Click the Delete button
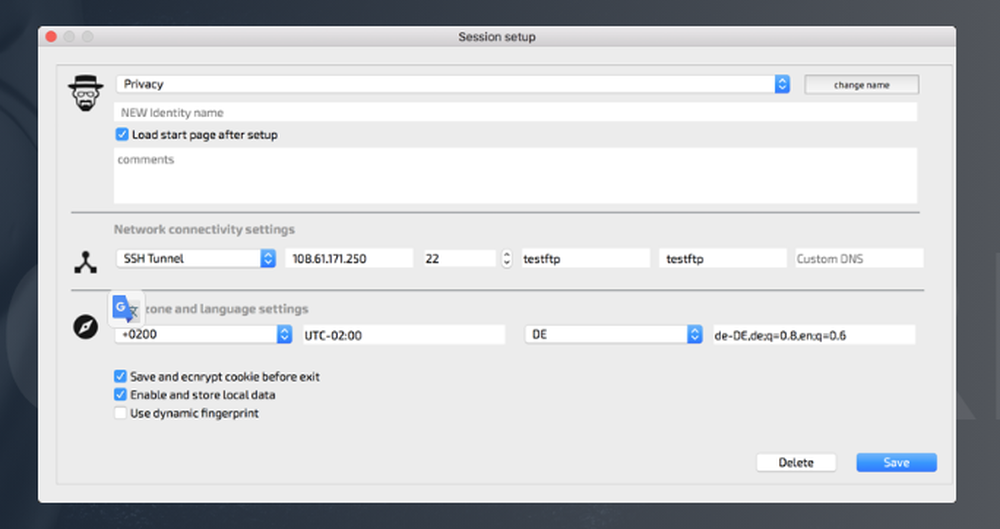Image resolution: width=1000 pixels, height=529 pixels. (796, 463)
